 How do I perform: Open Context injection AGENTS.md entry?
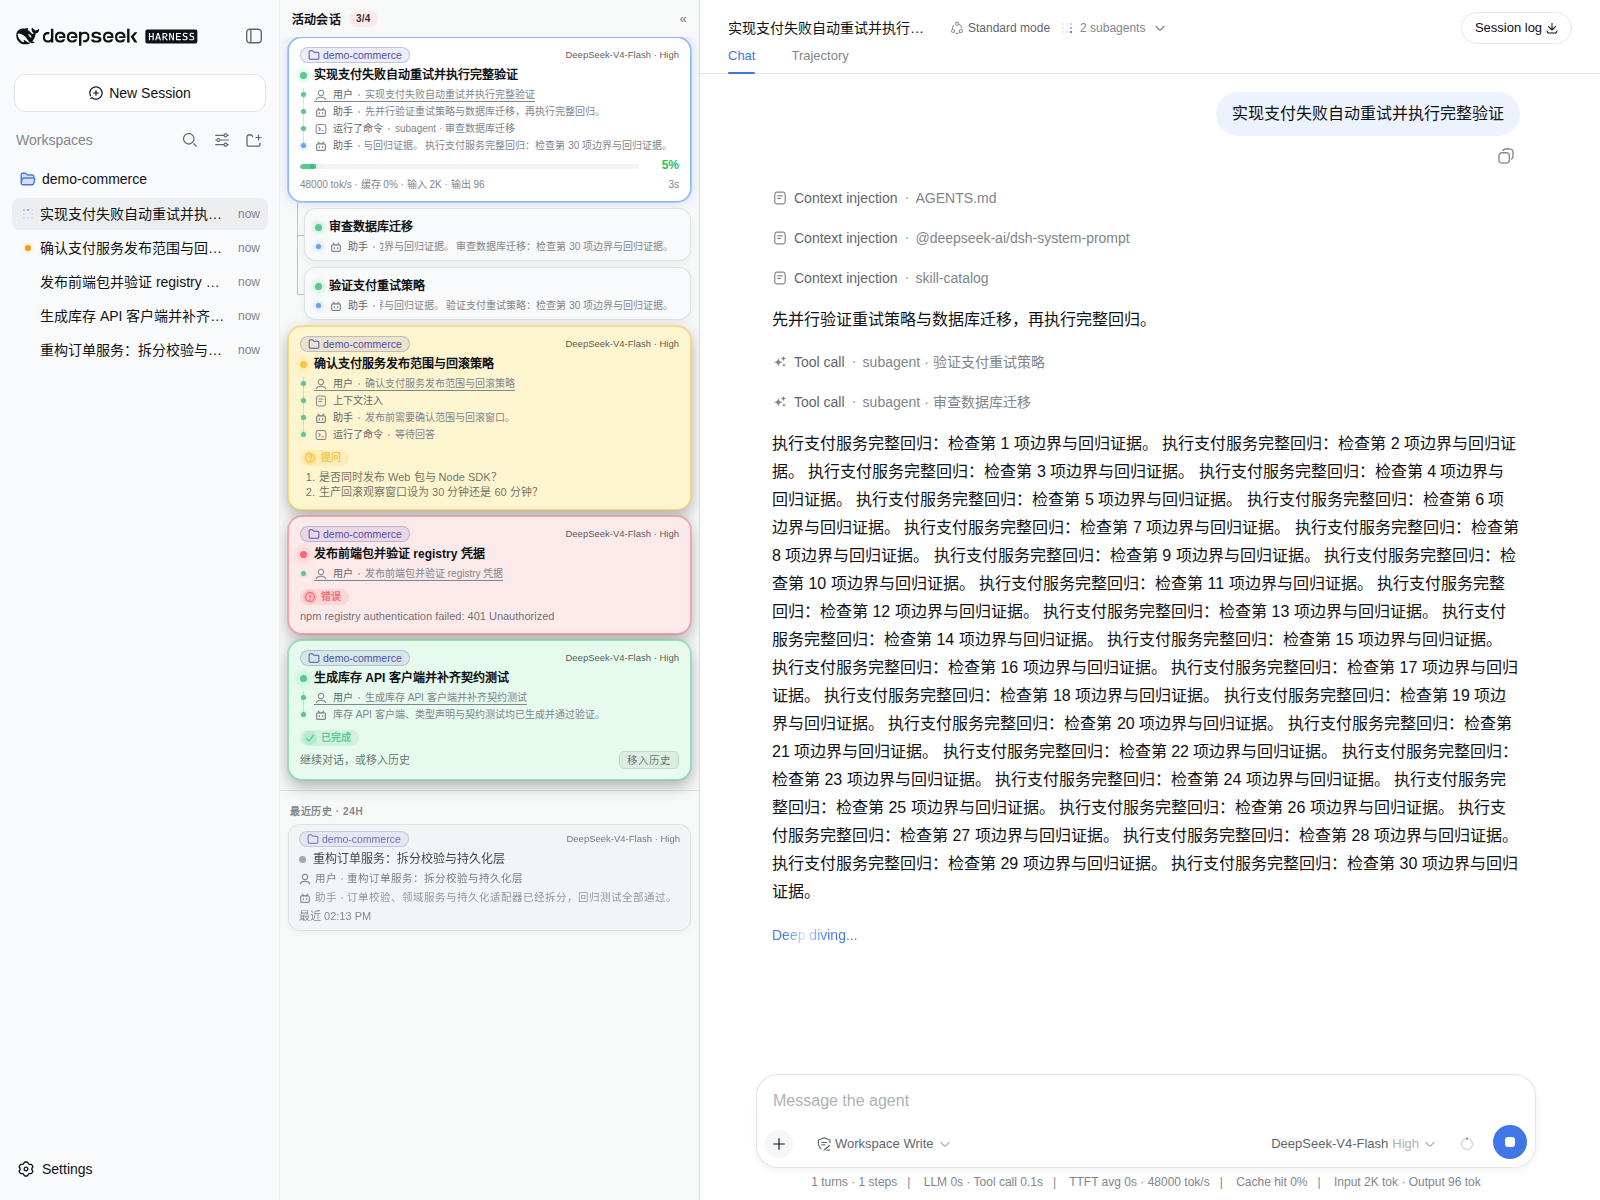tap(885, 198)
